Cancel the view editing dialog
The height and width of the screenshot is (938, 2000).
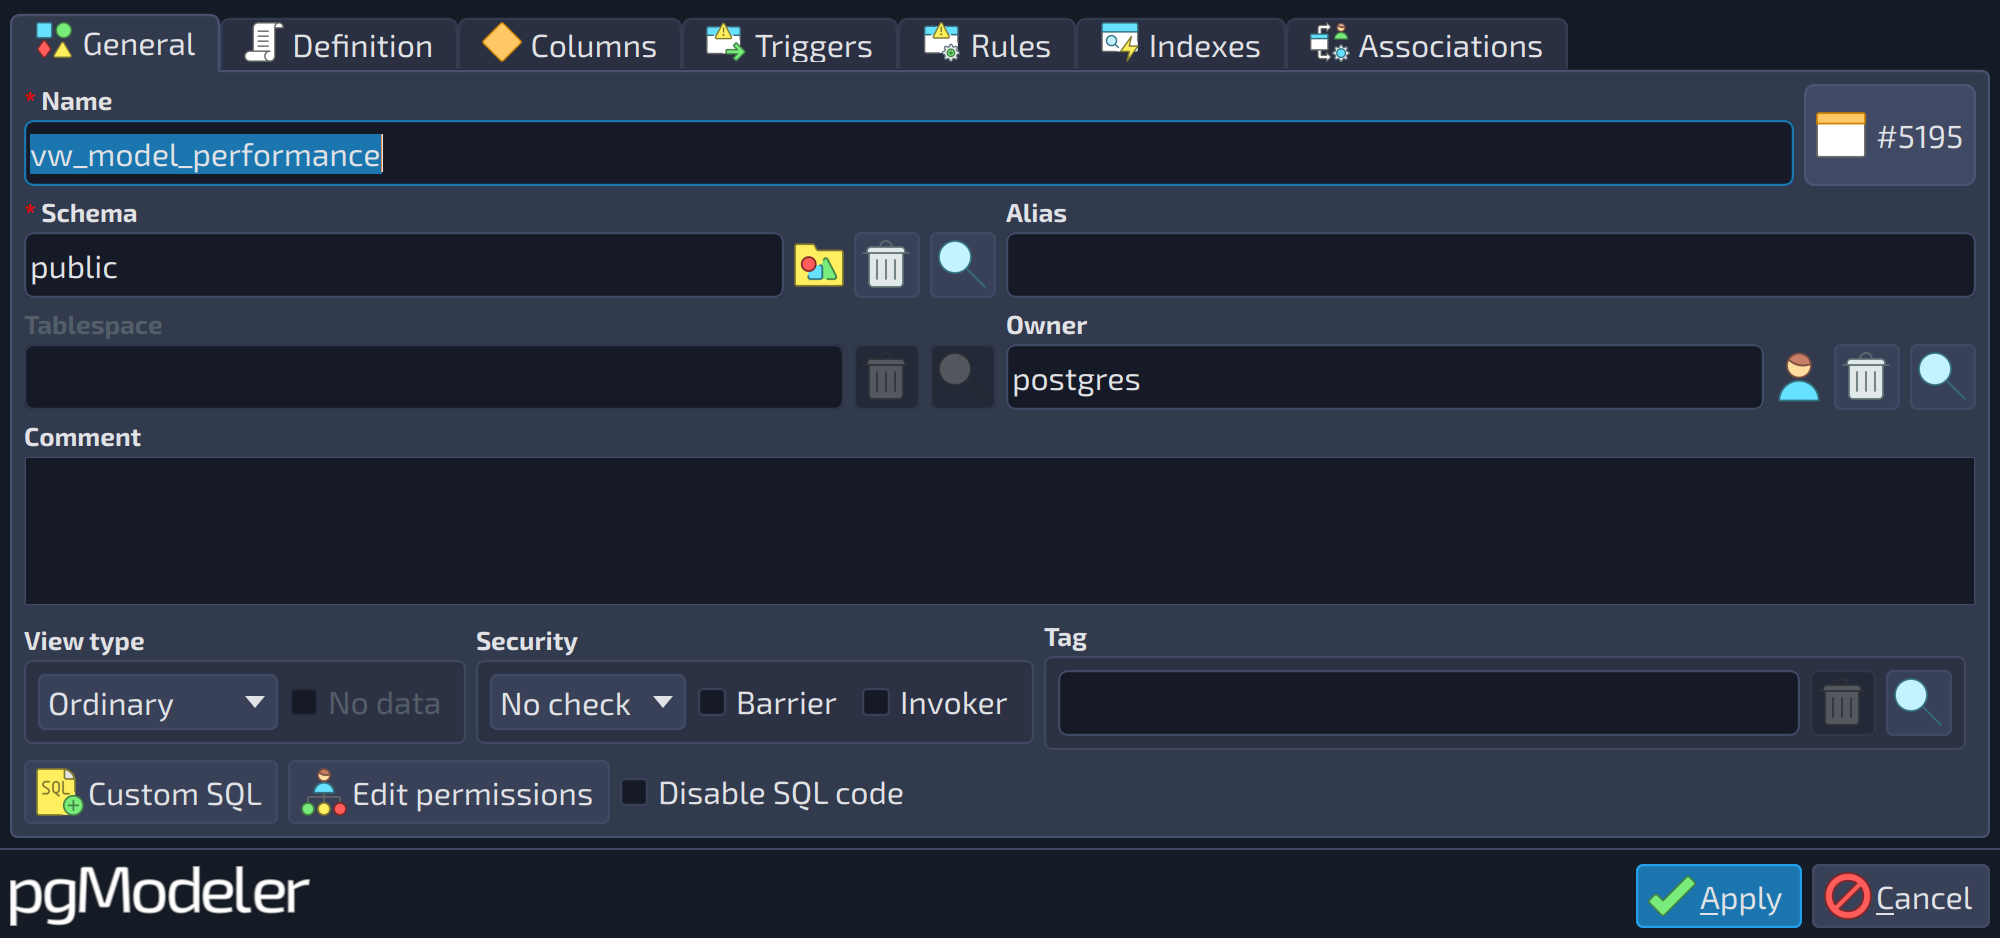[1900, 896]
